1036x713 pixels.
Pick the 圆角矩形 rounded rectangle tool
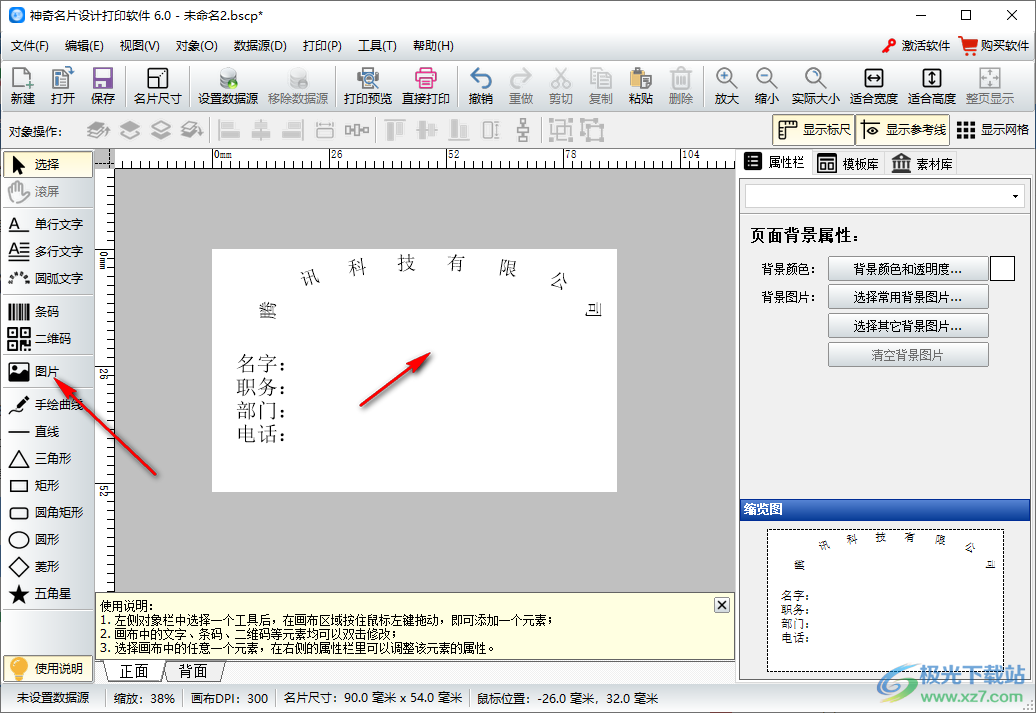[48, 513]
